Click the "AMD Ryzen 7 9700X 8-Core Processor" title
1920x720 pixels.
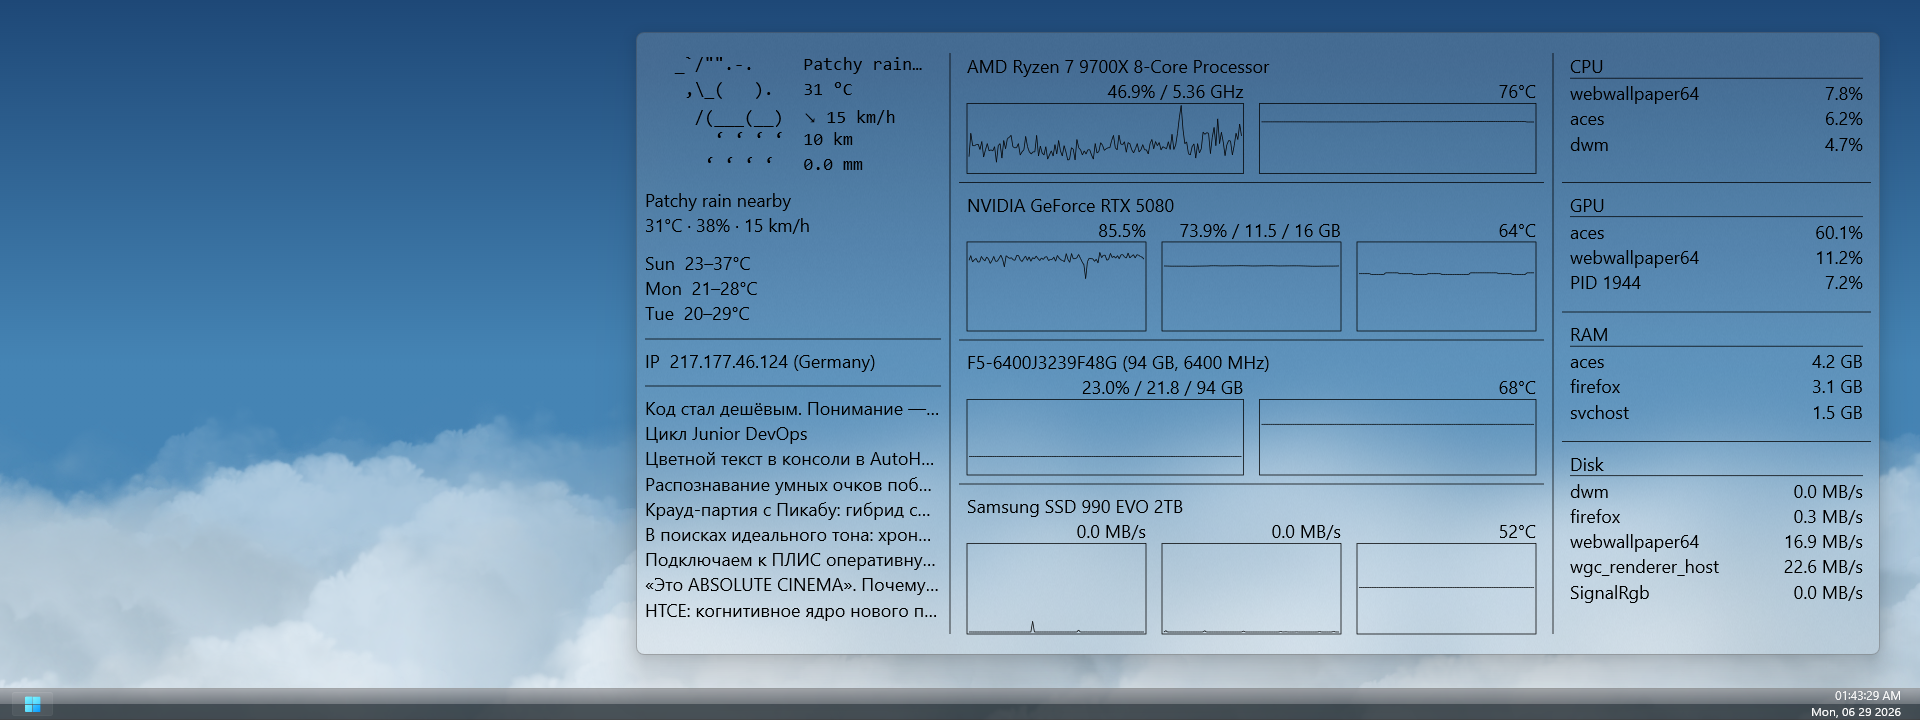tap(1118, 67)
